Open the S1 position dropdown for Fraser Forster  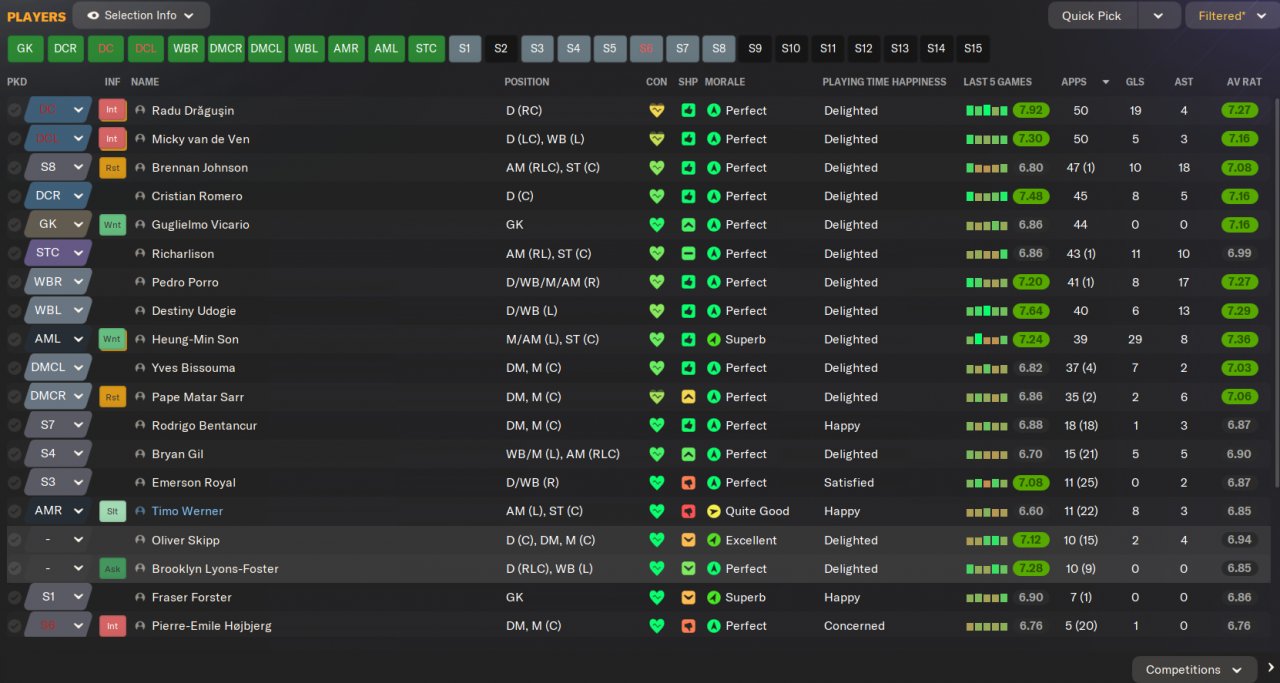pos(58,597)
